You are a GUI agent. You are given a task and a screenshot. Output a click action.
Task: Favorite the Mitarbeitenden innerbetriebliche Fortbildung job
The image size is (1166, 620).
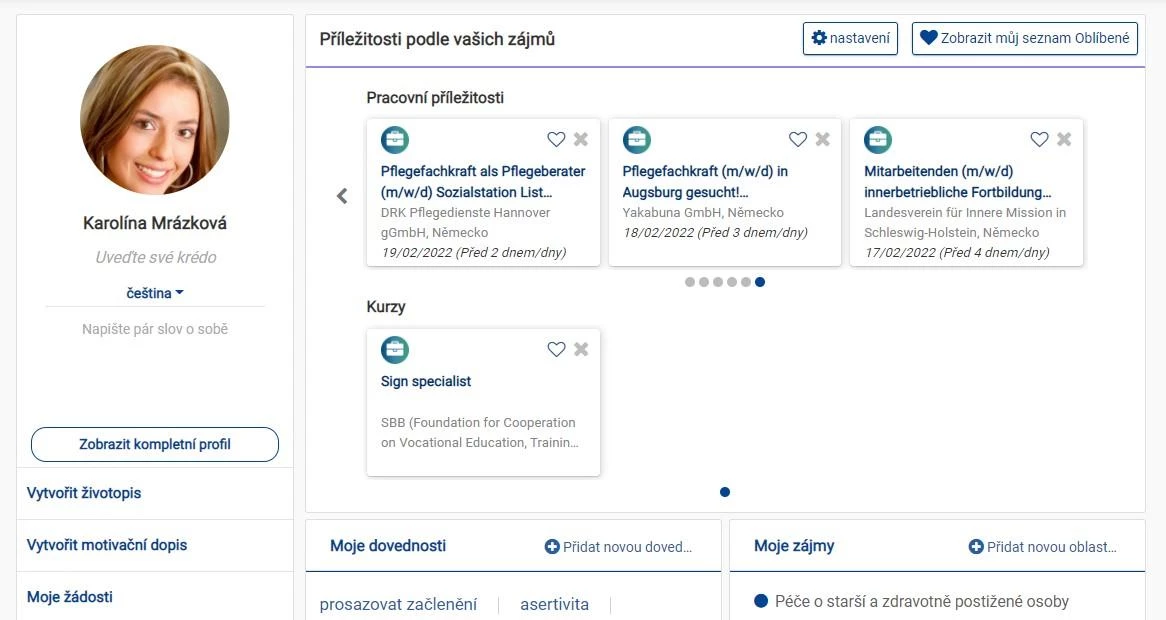[1039, 139]
